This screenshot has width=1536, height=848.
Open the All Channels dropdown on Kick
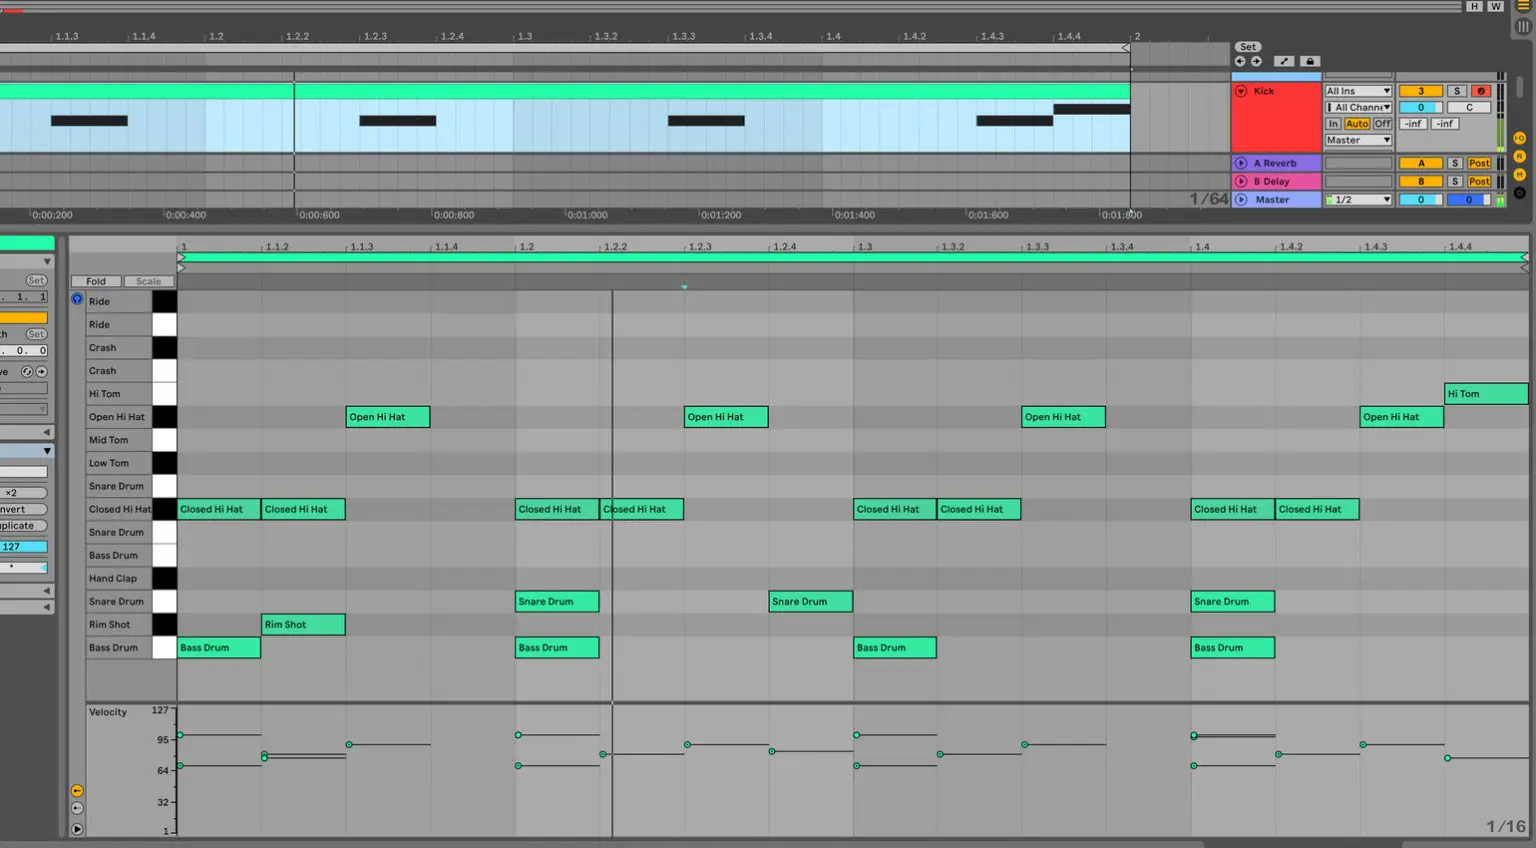pyautogui.click(x=1357, y=107)
